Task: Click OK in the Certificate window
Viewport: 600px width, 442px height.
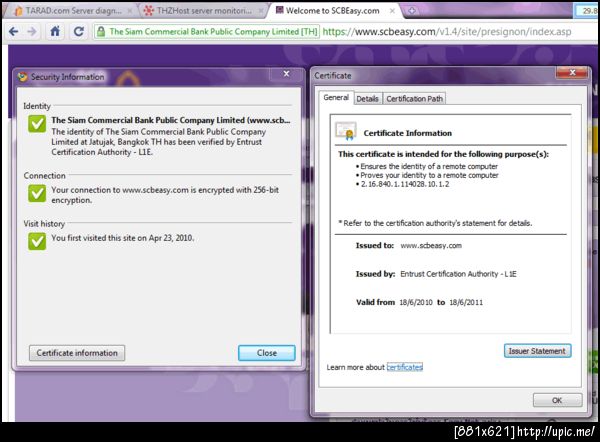Action: tap(558, 400)
